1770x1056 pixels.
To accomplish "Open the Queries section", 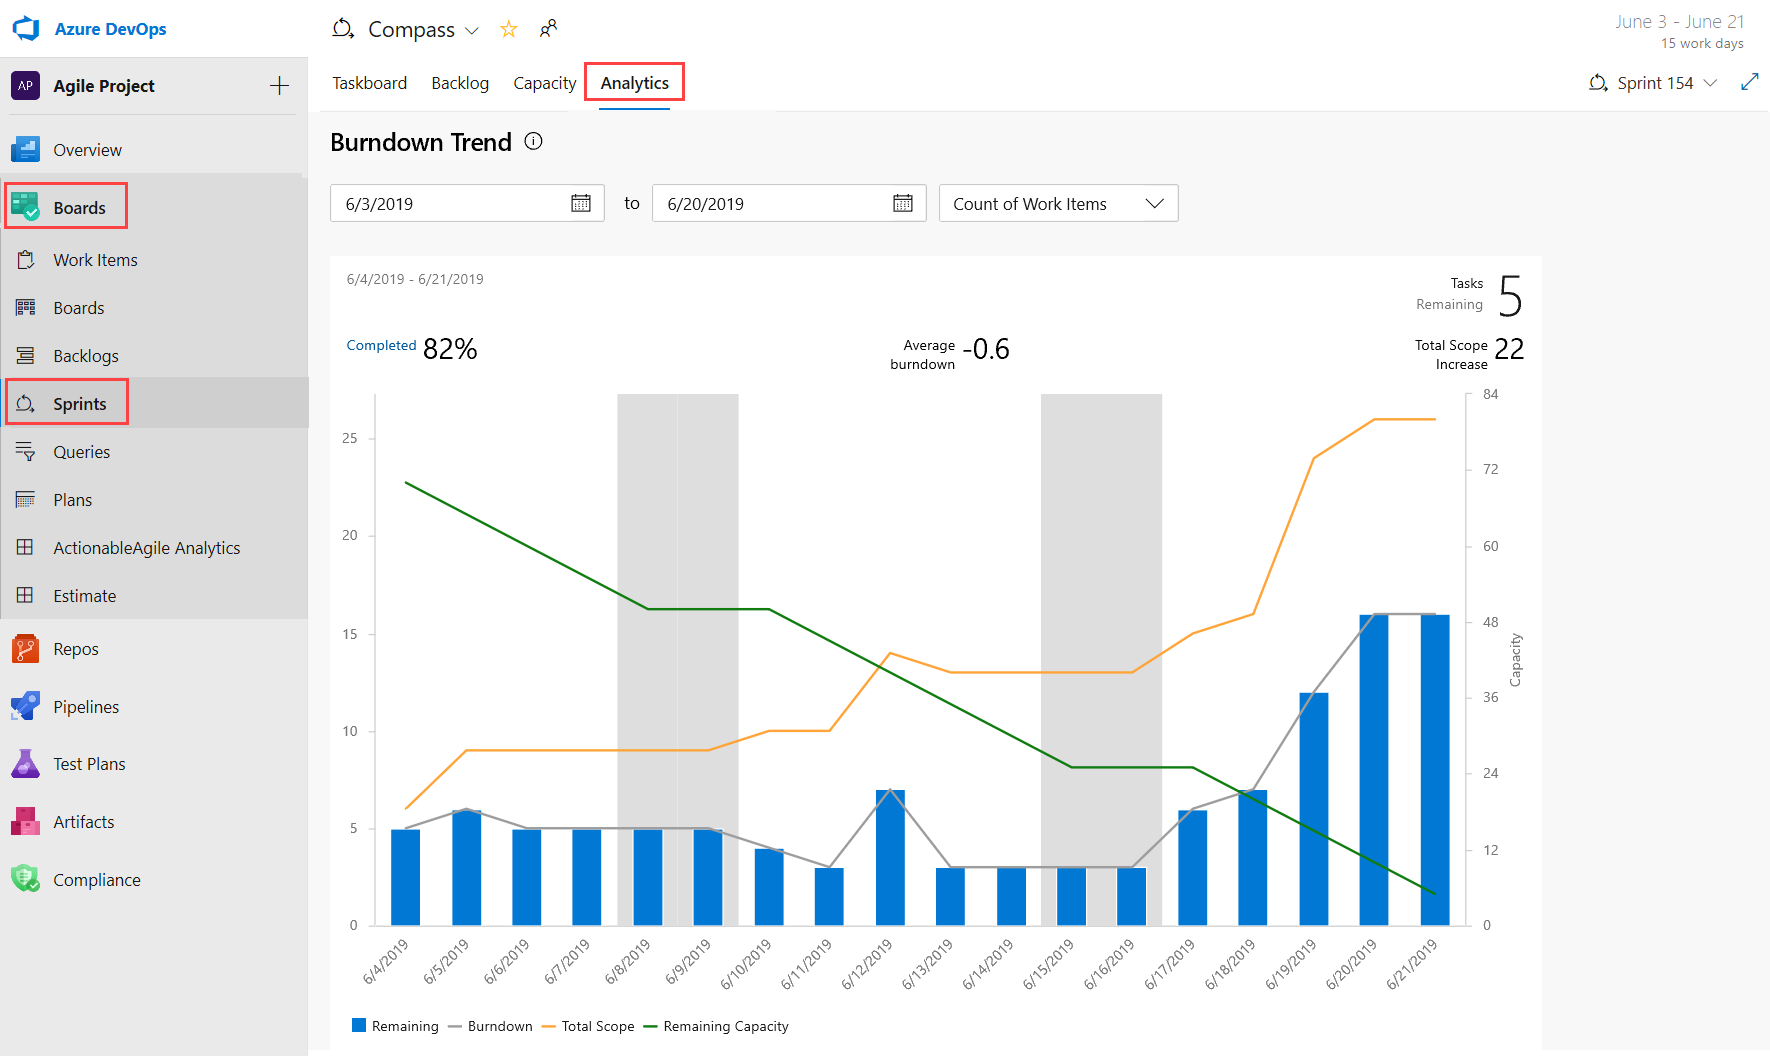I will (x=81, y=451).
